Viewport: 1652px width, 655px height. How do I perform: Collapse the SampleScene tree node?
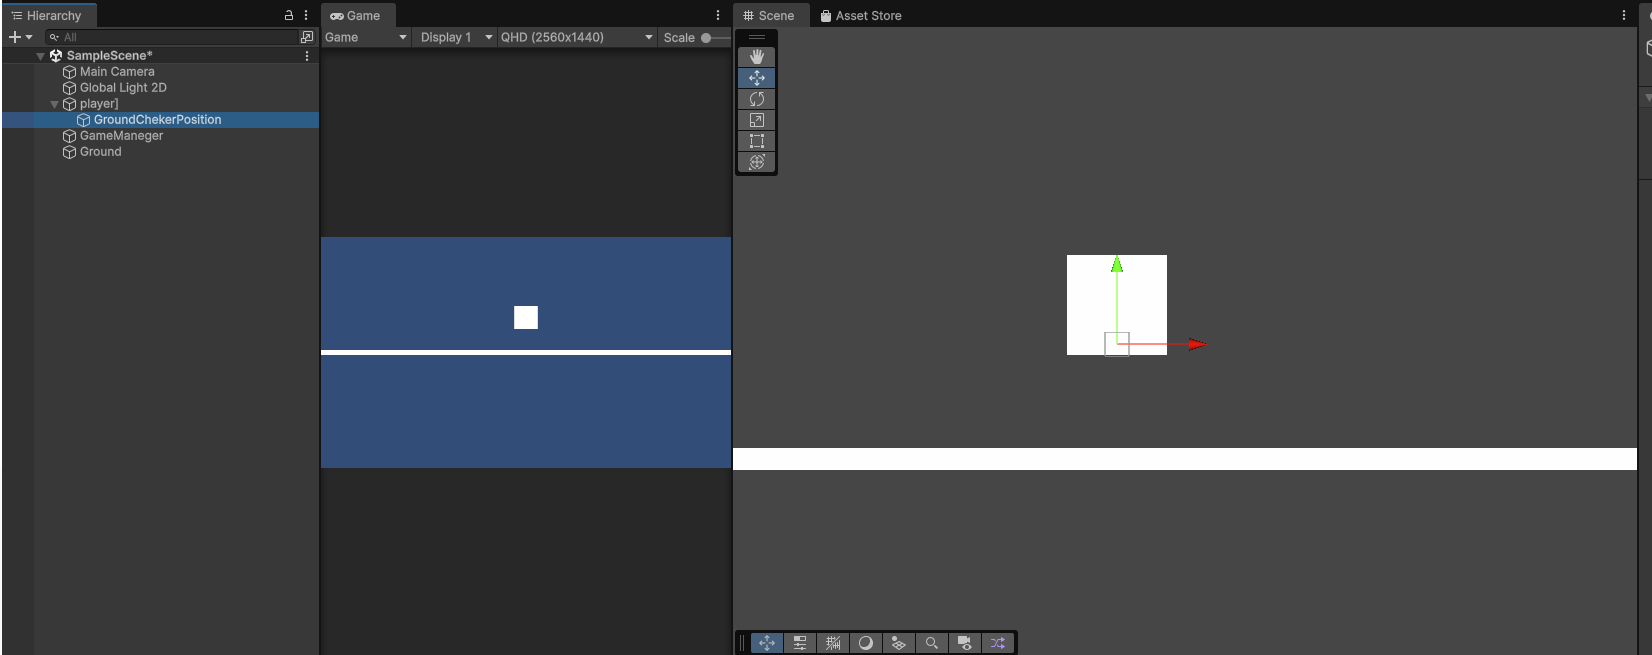click(x=40, y=56)
